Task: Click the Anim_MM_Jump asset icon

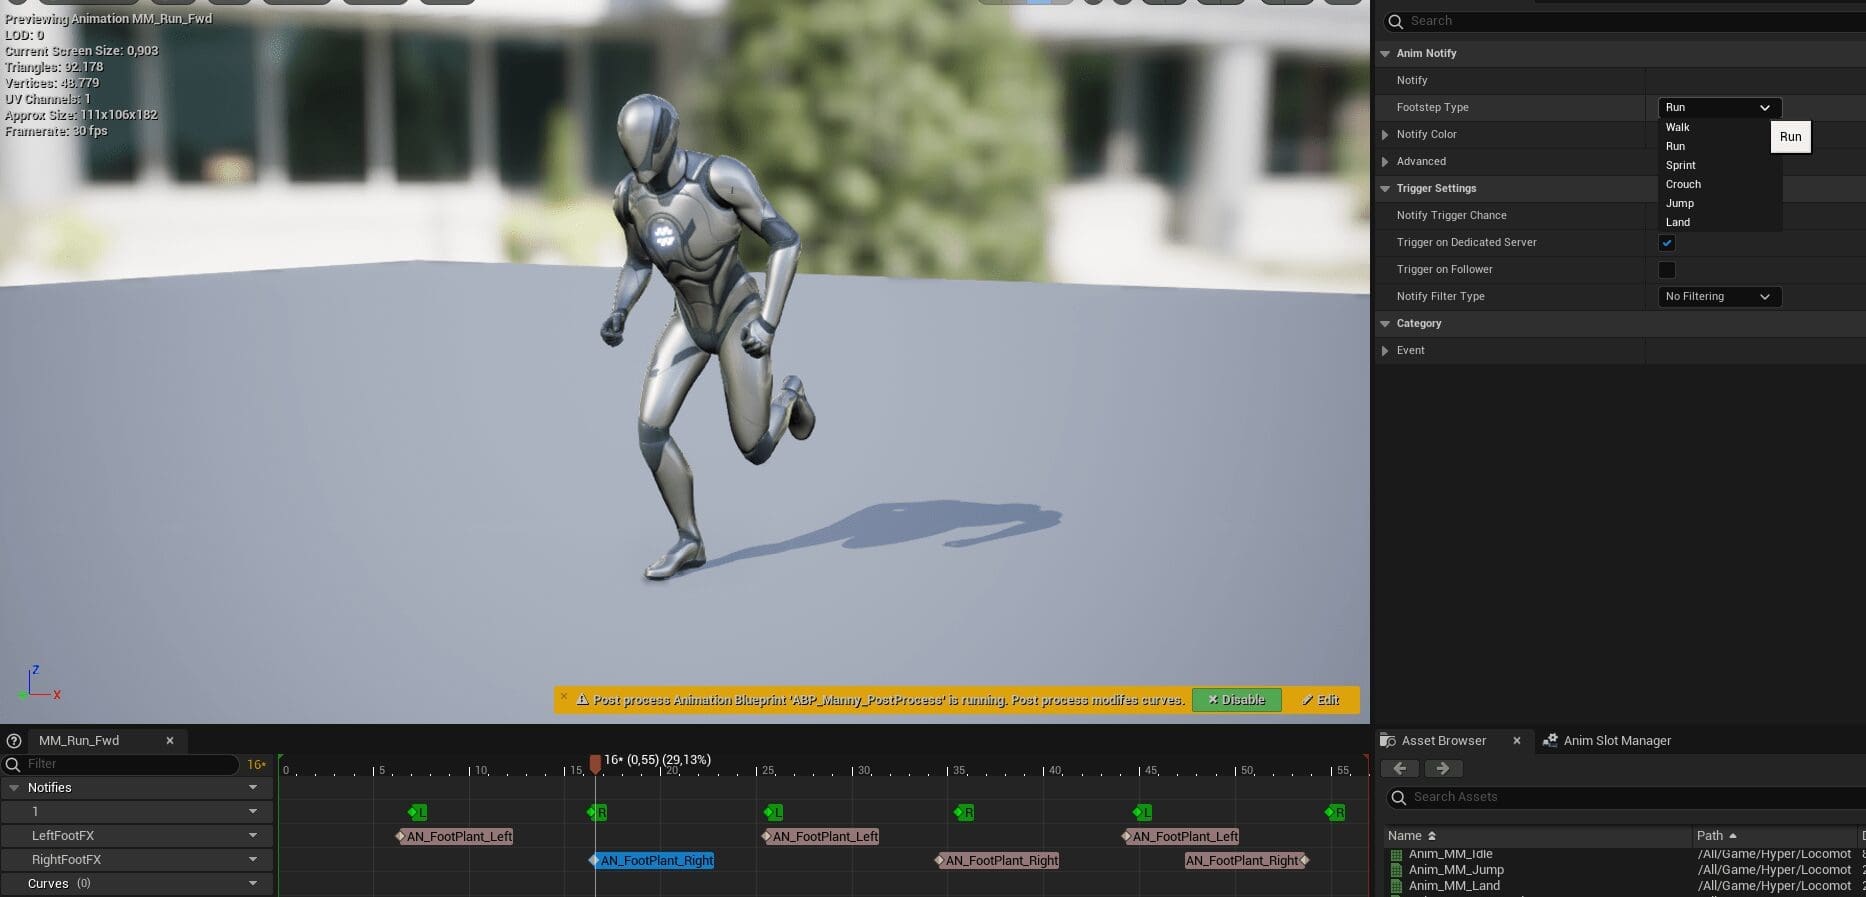Action: pyautogui.click(x=1396, y=870)
